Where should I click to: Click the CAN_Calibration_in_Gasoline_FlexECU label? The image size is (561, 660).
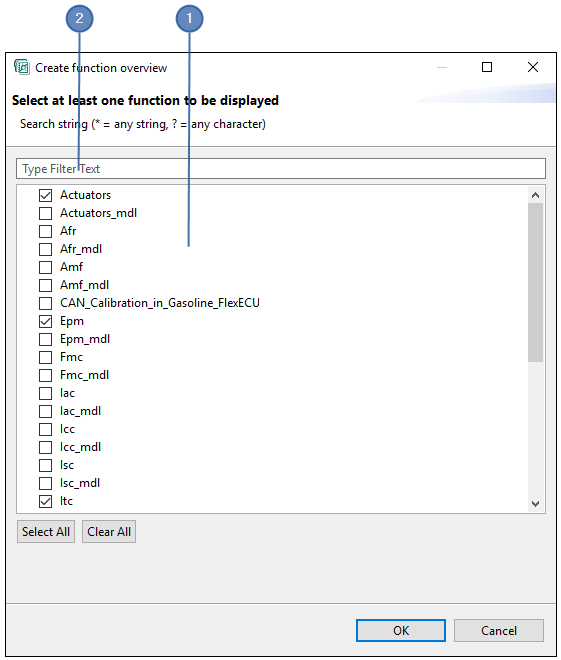pyautogui.click(x=160, y=303)
